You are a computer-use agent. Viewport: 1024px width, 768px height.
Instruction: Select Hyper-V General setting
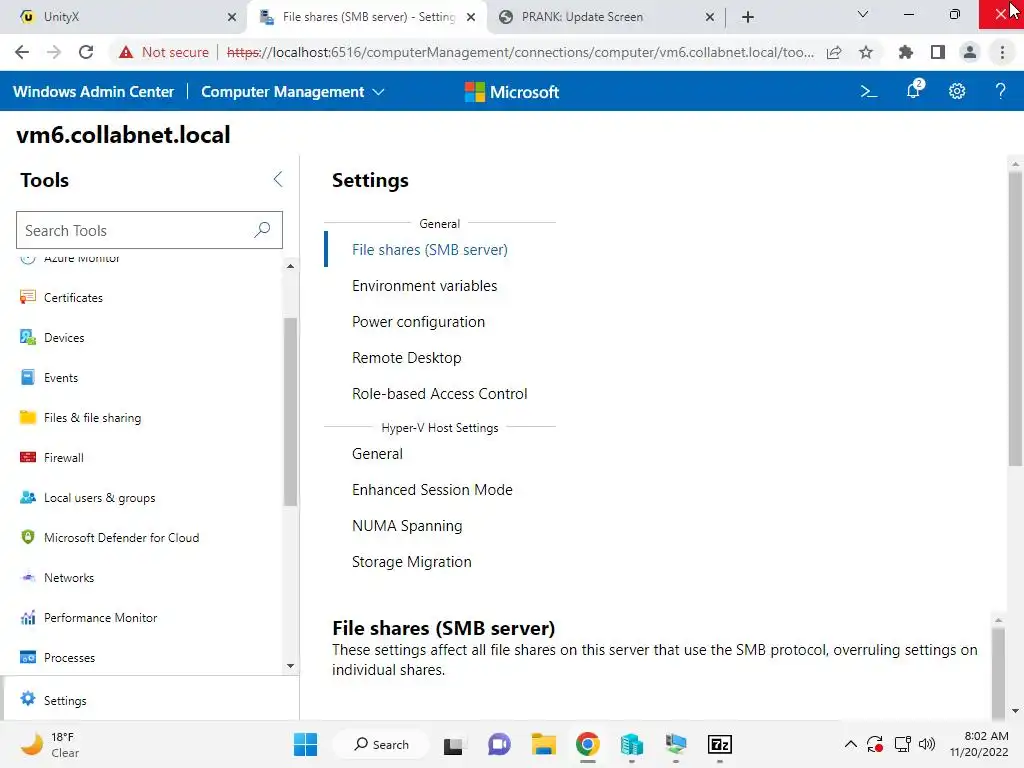pos(377,453)
